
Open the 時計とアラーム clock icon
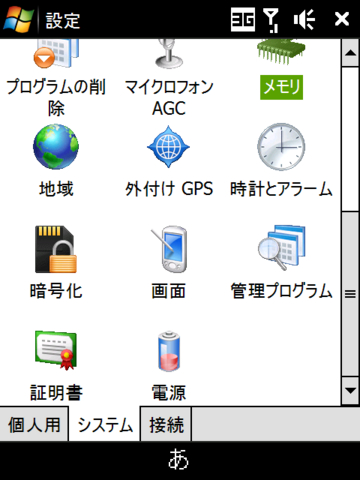[281, 147]
